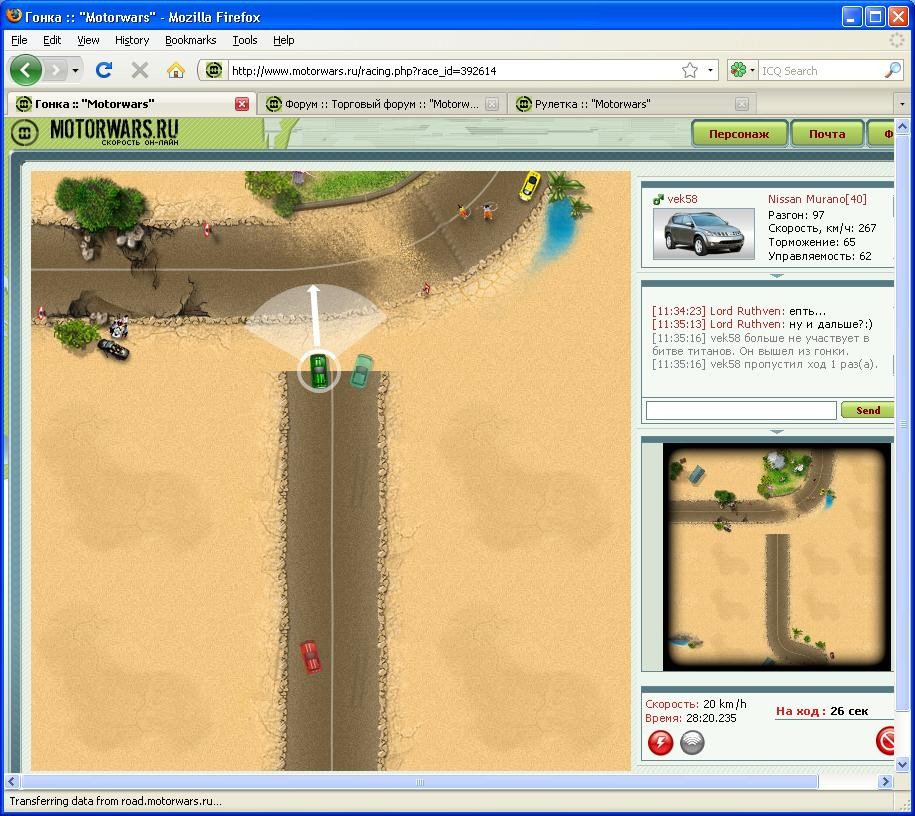915x816 pixels.
Task: Open the list all tabs dropdown
Action: (x=902, y=104)
